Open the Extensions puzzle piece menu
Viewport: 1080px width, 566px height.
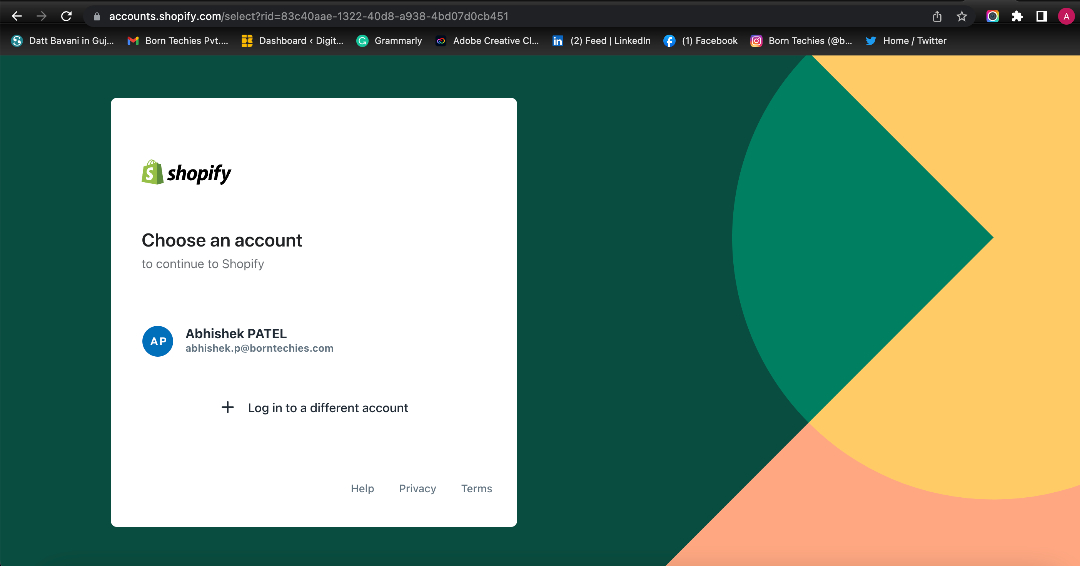coord(1017,16)
